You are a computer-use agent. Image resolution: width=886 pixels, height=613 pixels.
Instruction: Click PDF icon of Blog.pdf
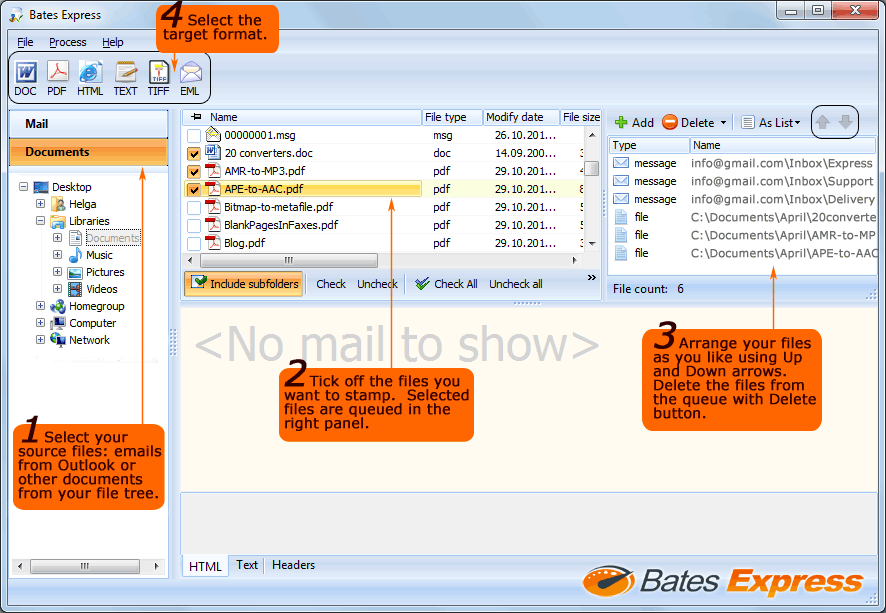(x=213, y=242)
